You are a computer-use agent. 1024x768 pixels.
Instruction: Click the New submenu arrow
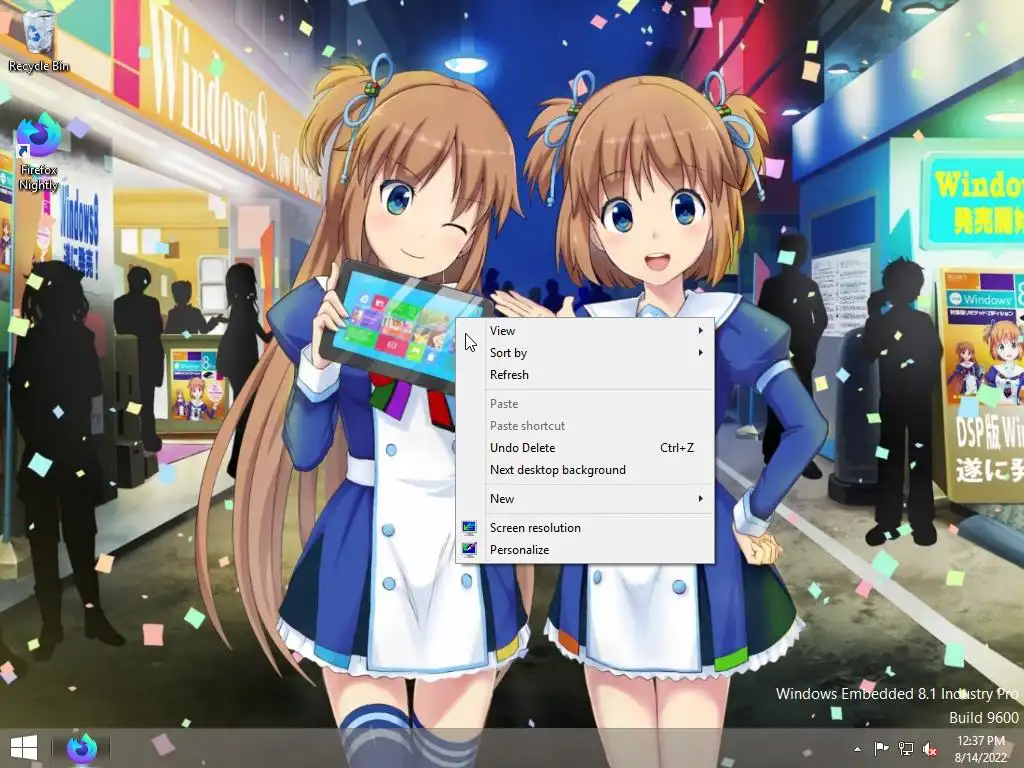[x=701, y=499]
